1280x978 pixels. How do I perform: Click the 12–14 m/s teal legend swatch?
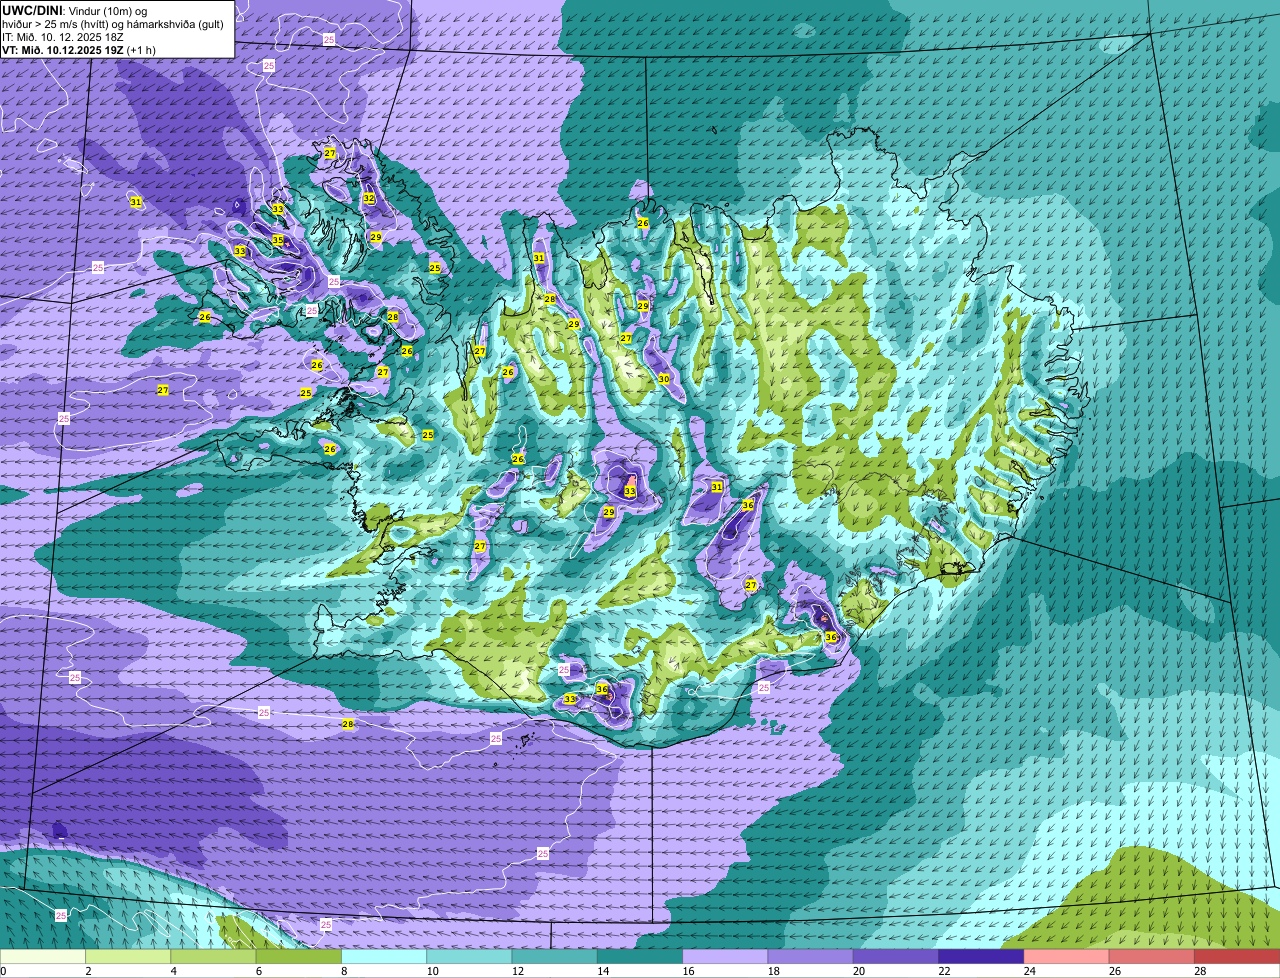point(555,957)
